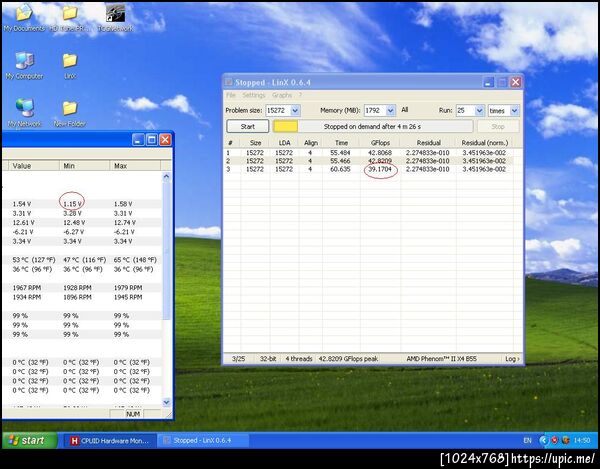Screen dimensions: 600x469
Task: Click the Start button in LinX
Action: tap(248, 126)
